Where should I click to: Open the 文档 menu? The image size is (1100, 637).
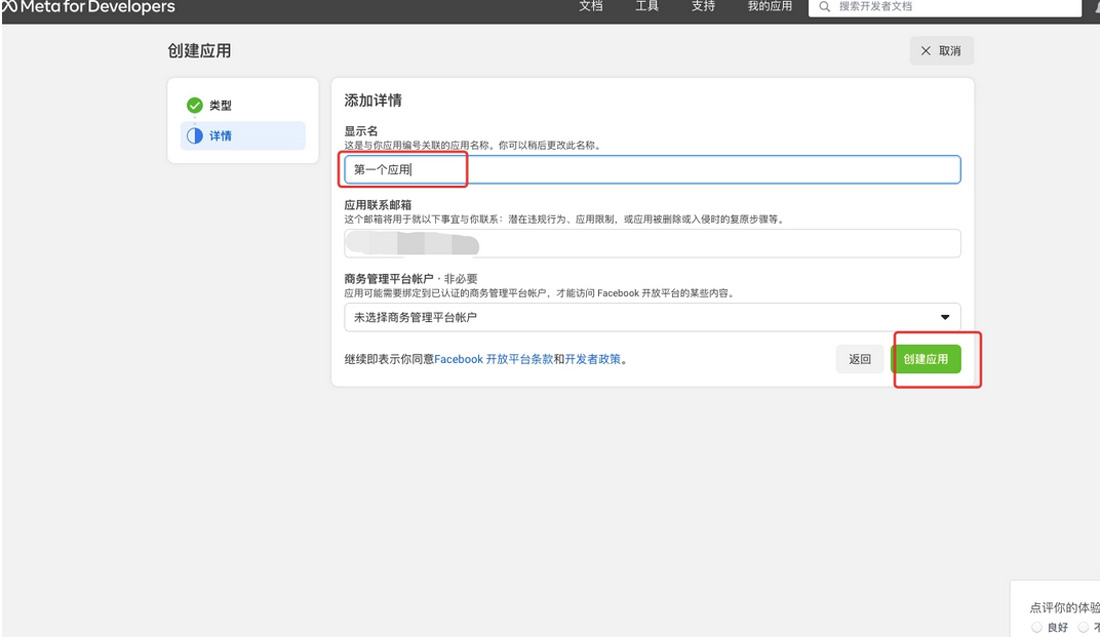(x=591, y=7)
